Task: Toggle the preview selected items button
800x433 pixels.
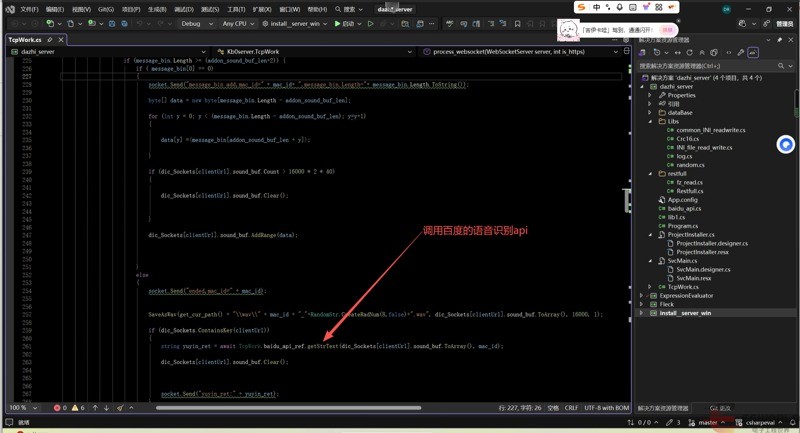Action: [753, 52]
